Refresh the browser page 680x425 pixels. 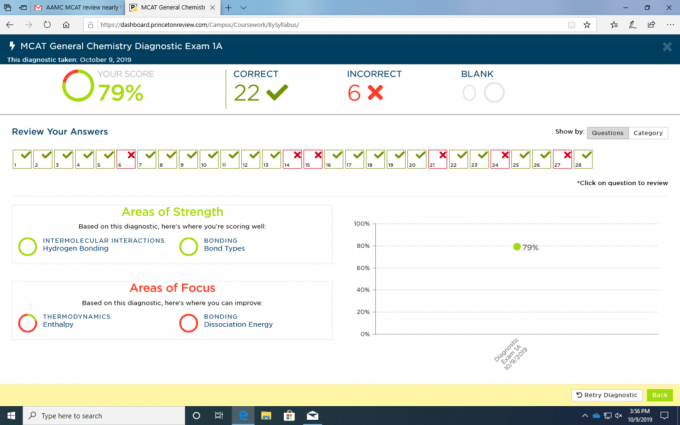click(47, 25)
